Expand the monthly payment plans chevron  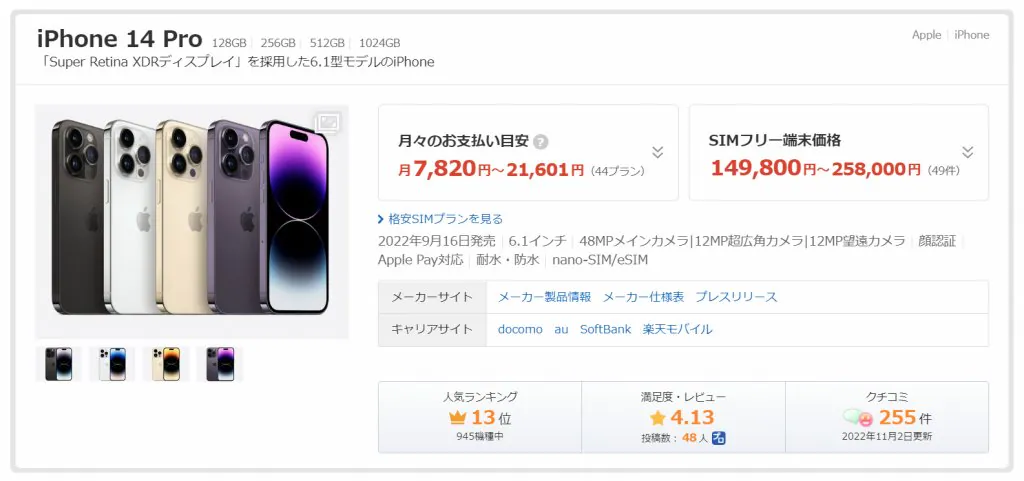(x=658, y=153)
